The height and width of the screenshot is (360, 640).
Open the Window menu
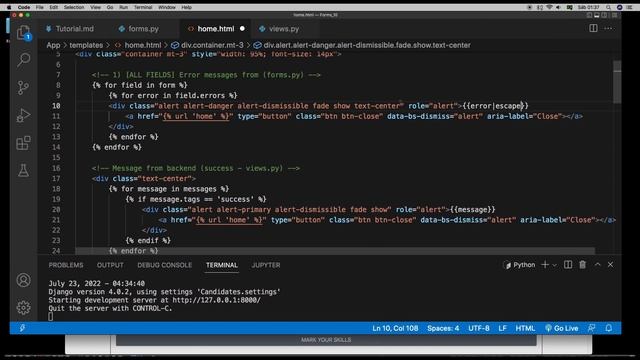point(167,7)
